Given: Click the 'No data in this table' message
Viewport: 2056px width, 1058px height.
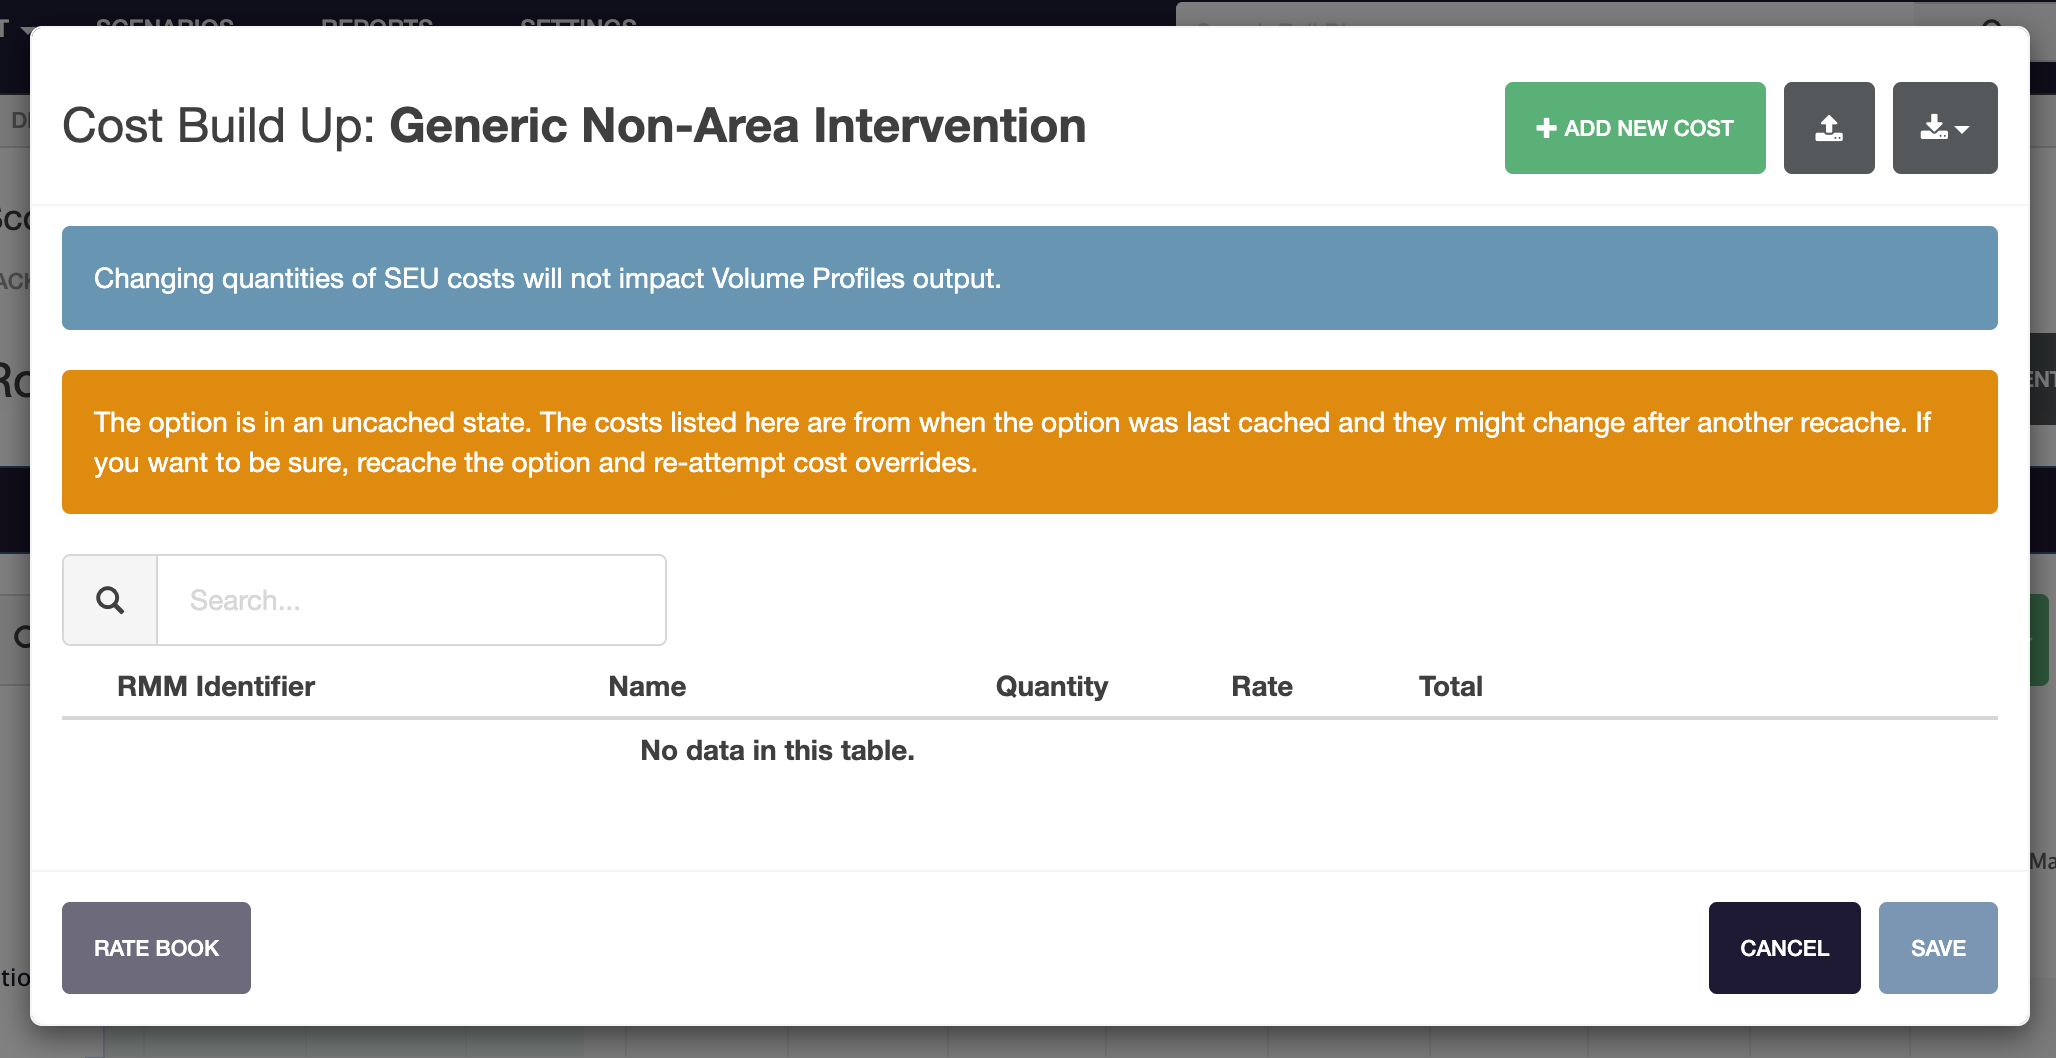Looking at the screenshot, I should point(777,750).
